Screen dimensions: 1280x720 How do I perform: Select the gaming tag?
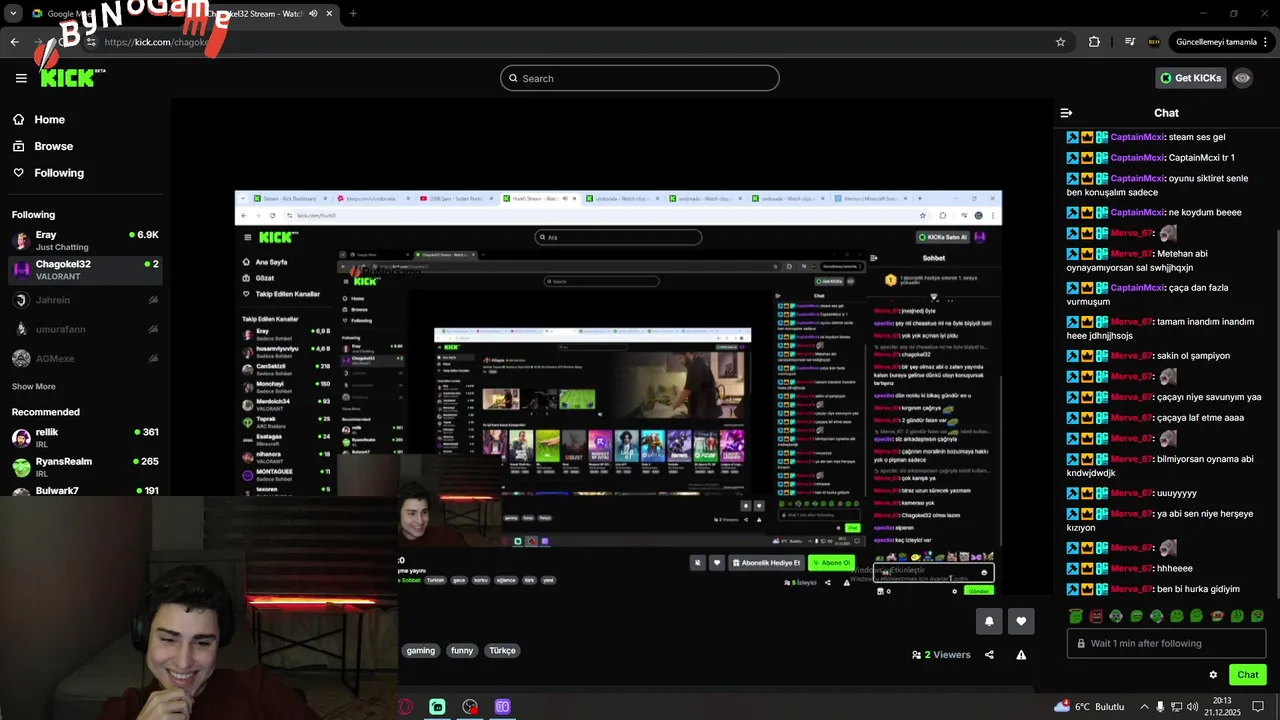point(421,650)
